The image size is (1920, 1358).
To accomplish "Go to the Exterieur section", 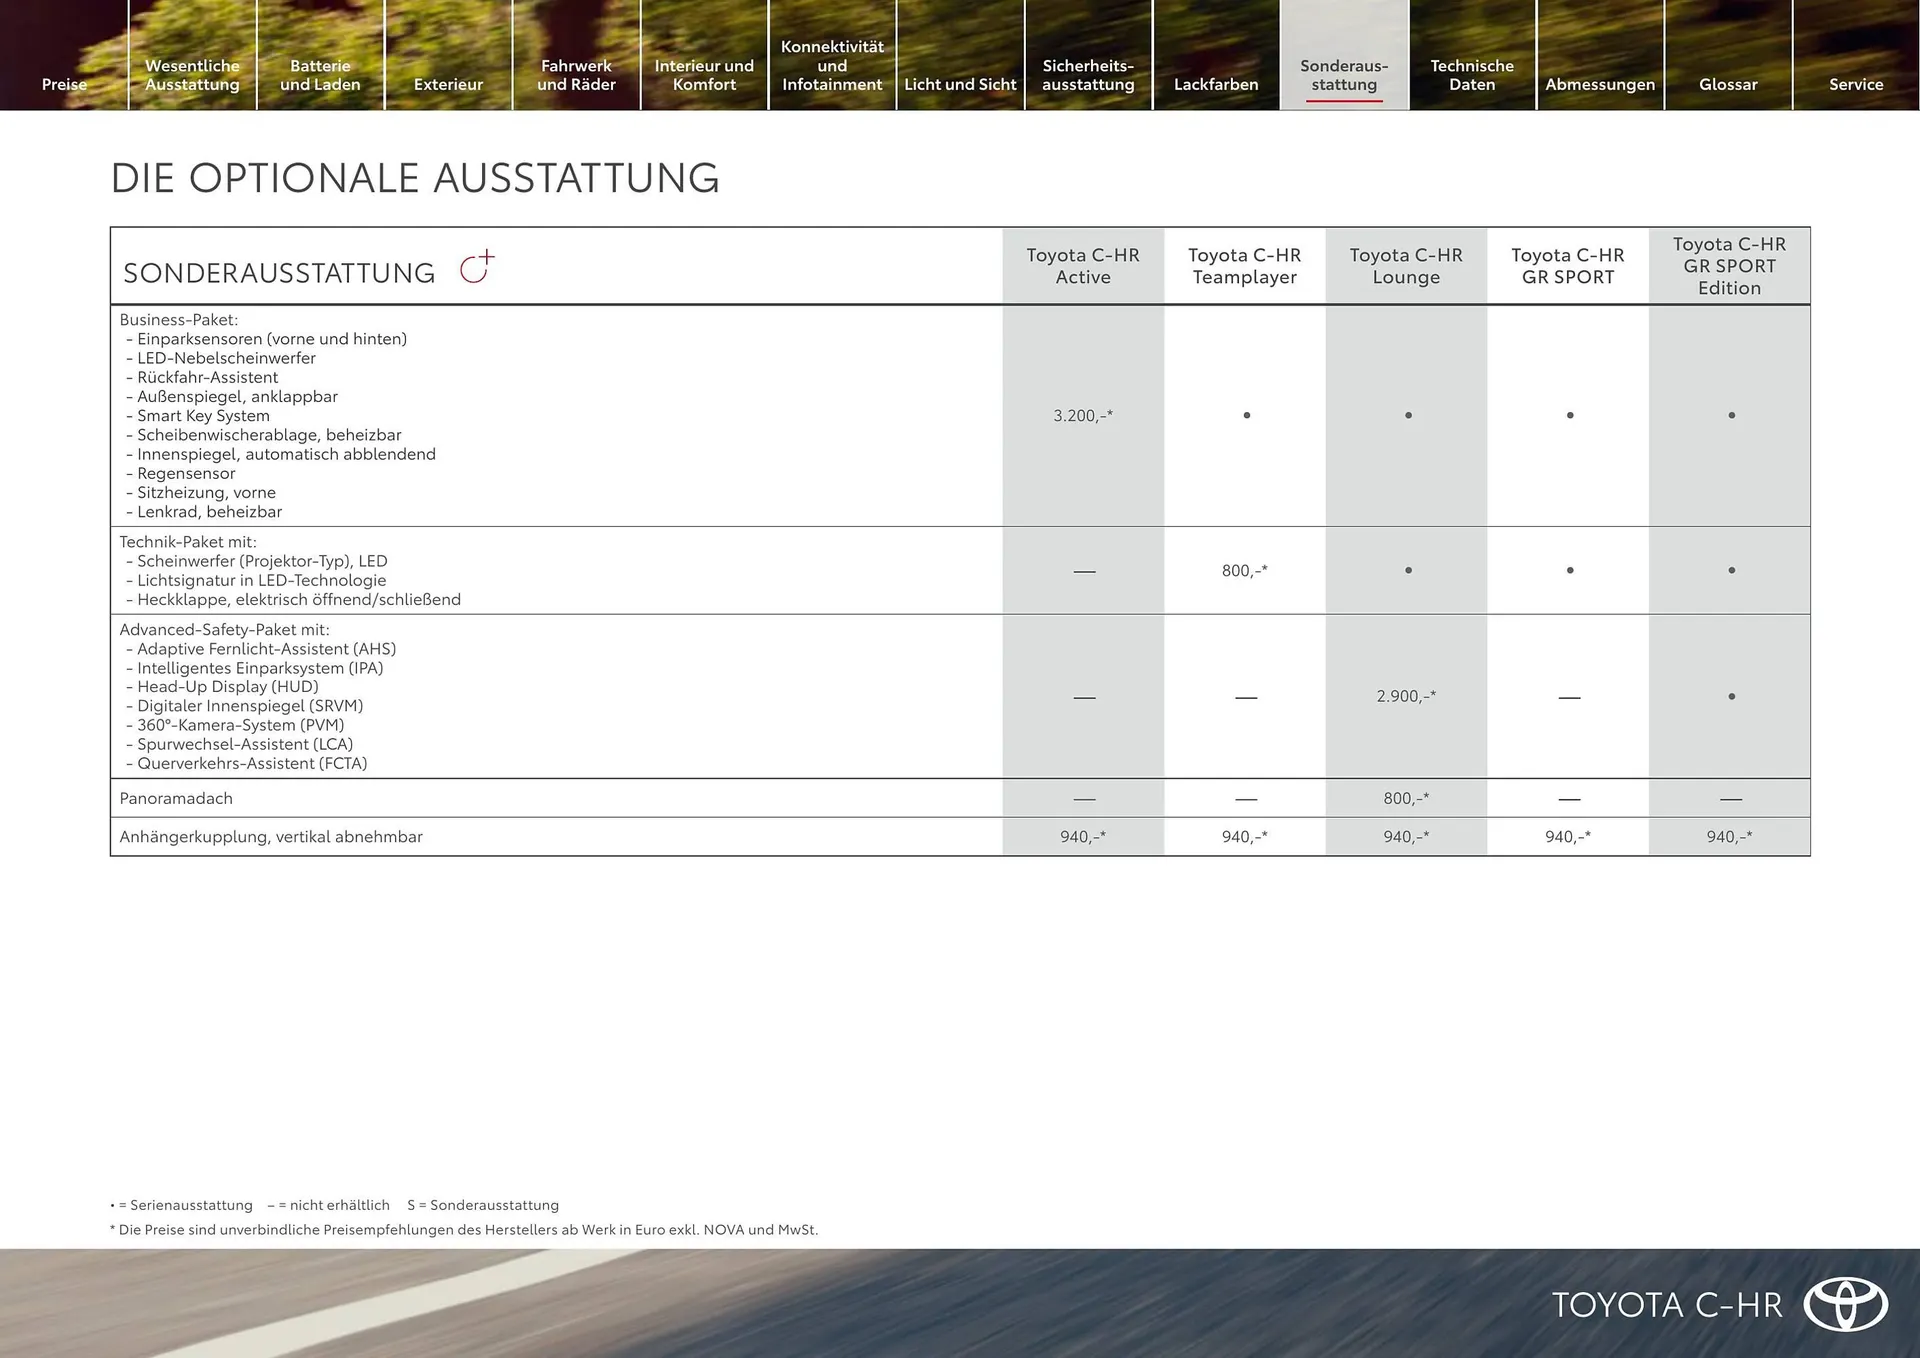I will click(448, 84).
